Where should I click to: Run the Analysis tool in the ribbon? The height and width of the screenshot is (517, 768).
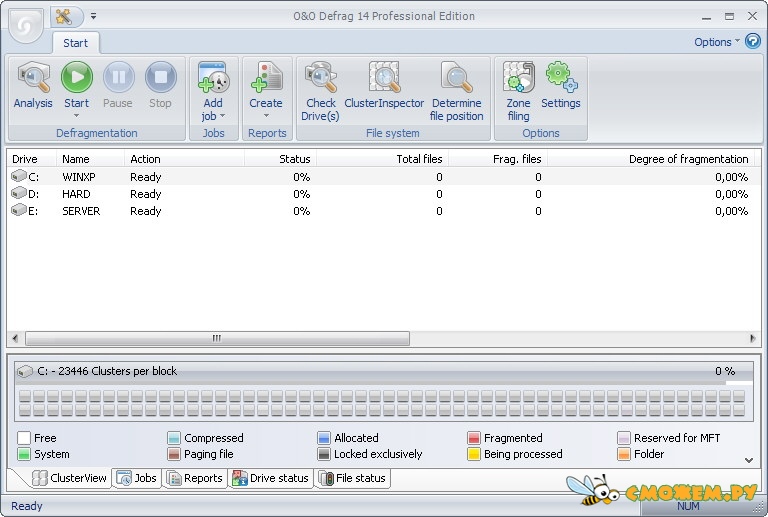(33, 85)
